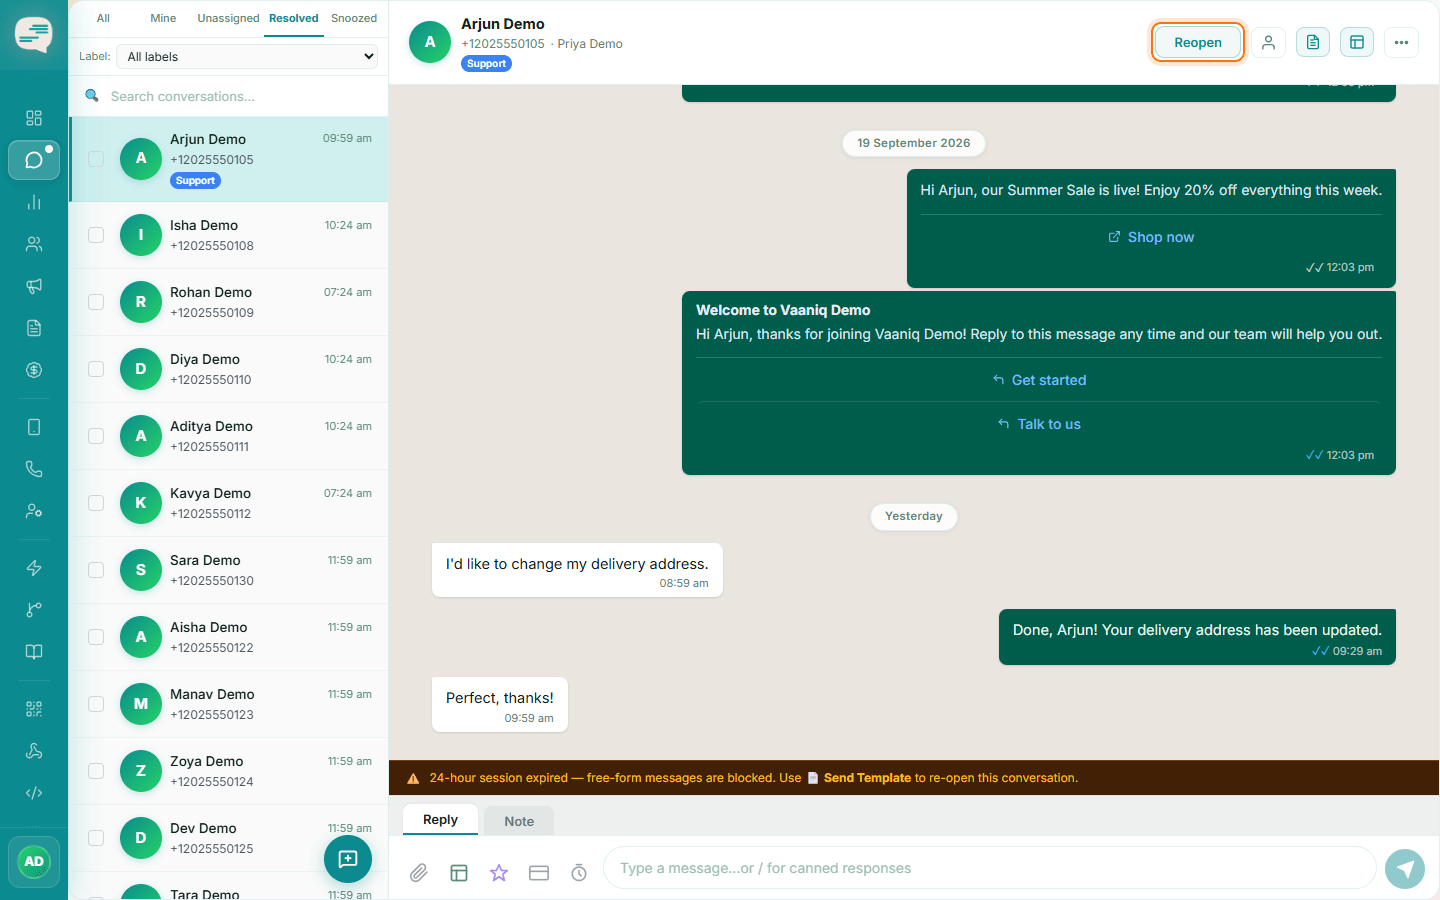Screen dimensions: 1440x900
Task: Click the Send Template link in warning banner
Action: click(867, 778)
